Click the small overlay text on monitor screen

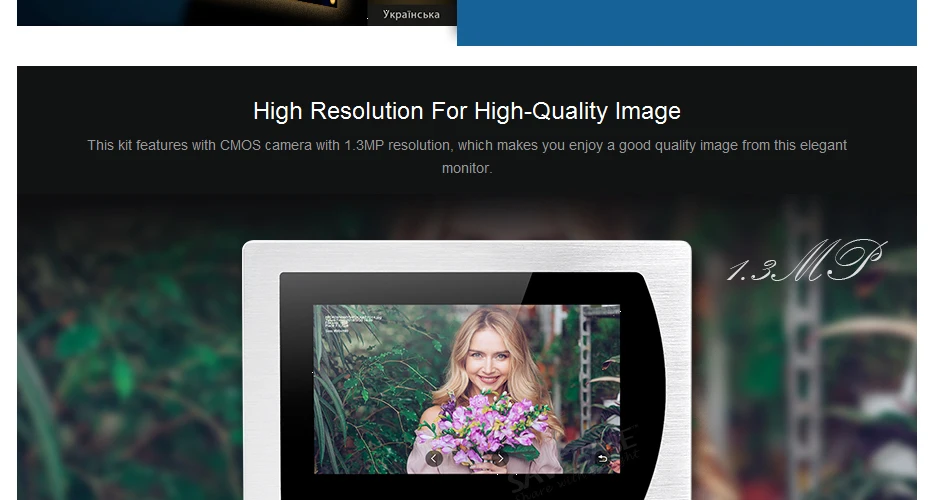pos(353,324)
